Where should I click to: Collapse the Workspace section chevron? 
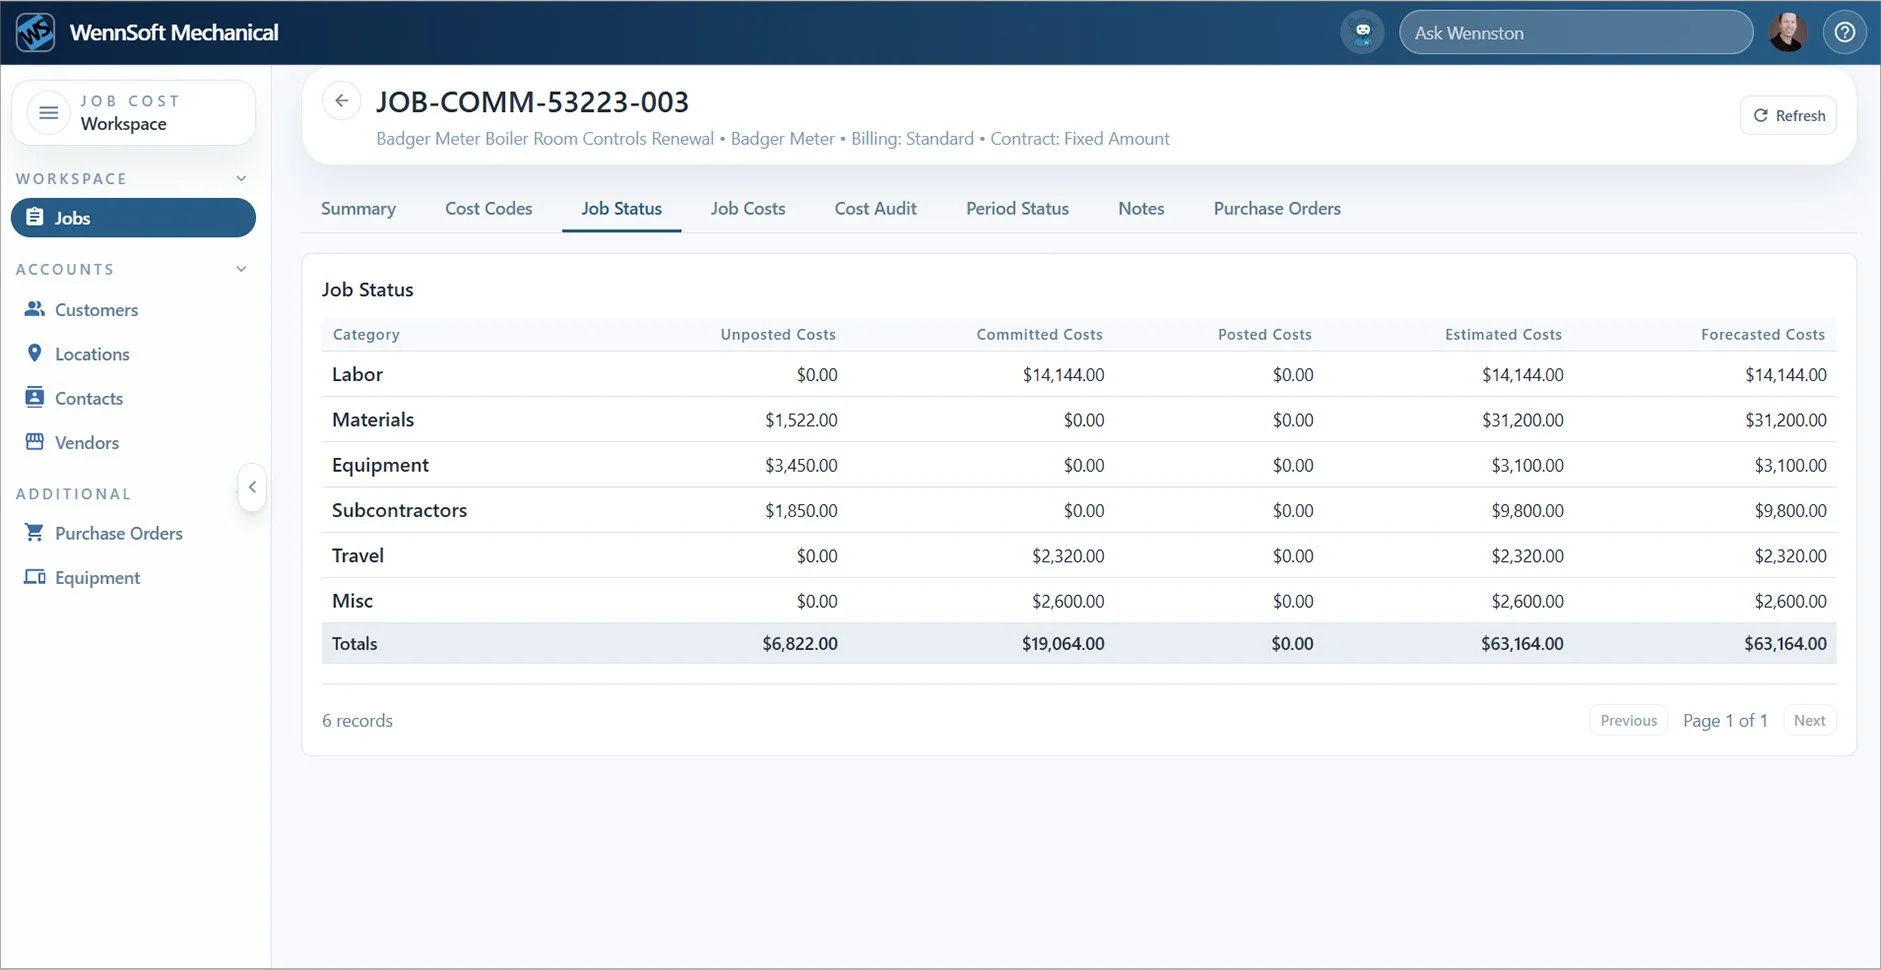241,178
